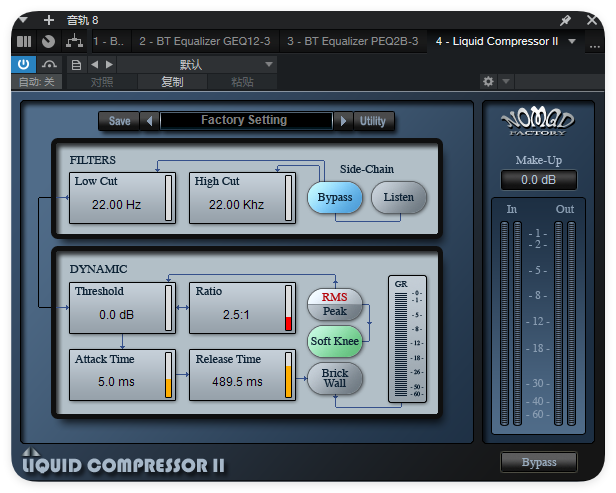Adjust the Threshold vertical slider
This screenshot has height=493, width=616.
click(169, 308)
